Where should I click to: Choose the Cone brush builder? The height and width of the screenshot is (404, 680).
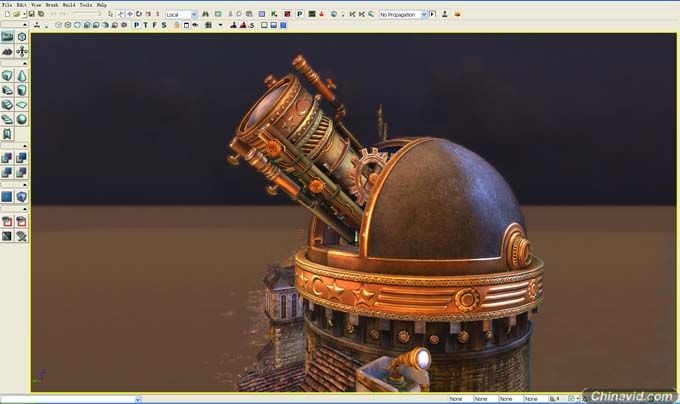[x=21, y=76]
